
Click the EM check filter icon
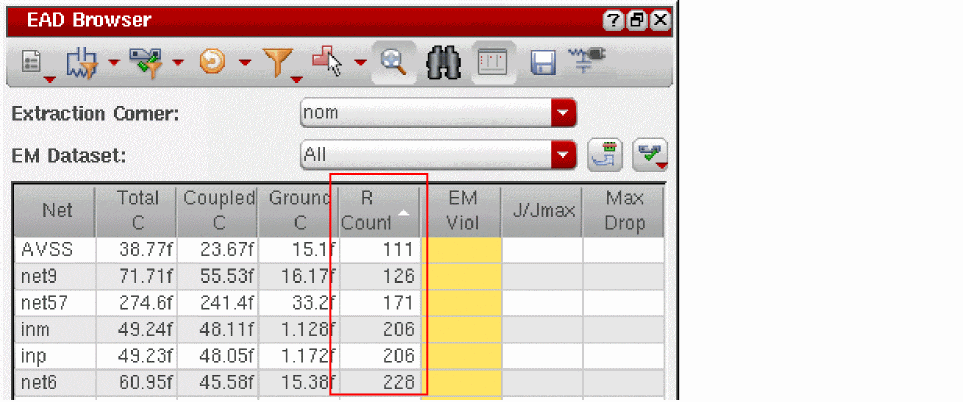click(146, 63)
